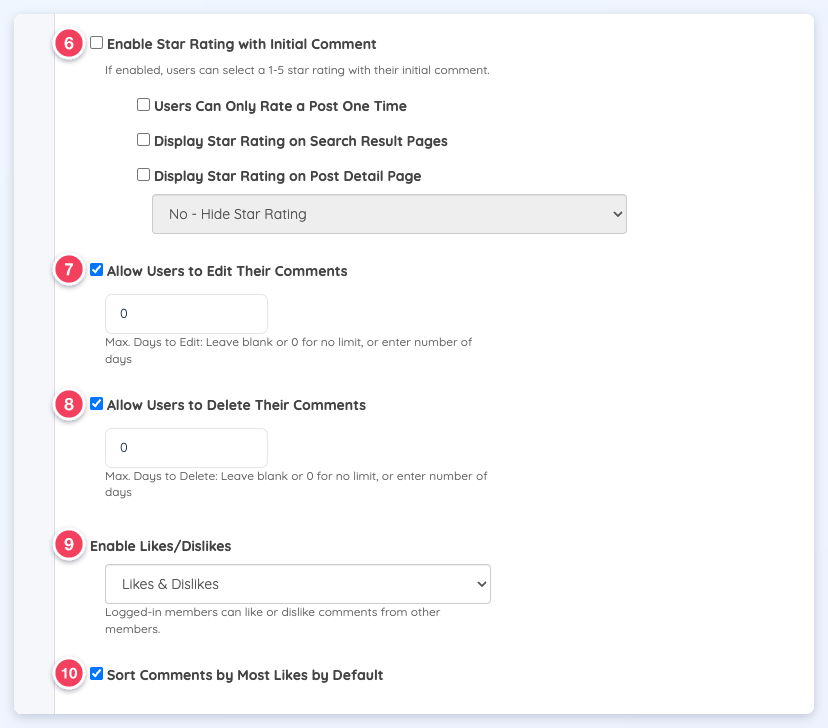Click the Enable Star Rating with Initial Comment label

[x=241, y=44]
